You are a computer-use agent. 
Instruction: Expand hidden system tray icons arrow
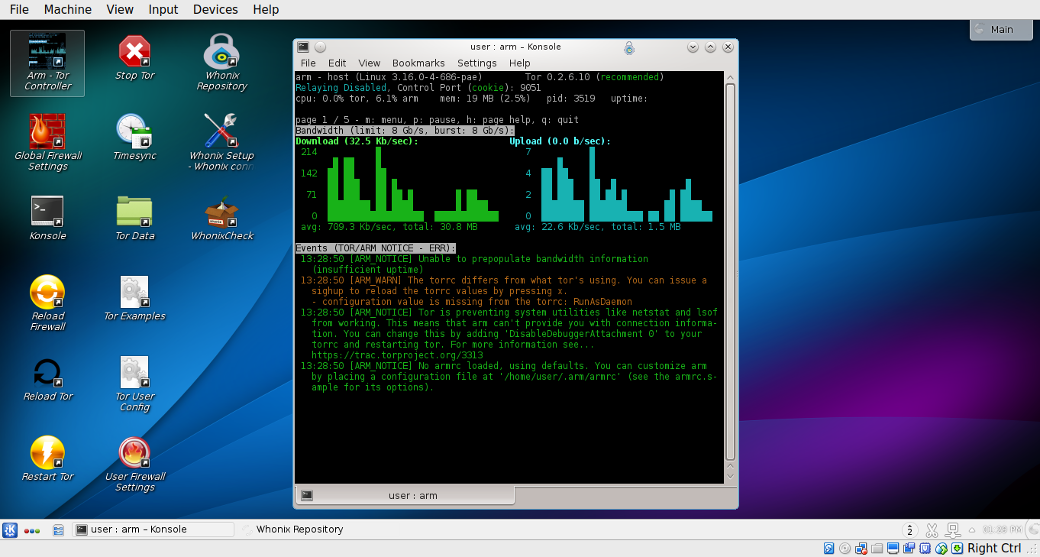pyautogui.click(x=972, y=530)
